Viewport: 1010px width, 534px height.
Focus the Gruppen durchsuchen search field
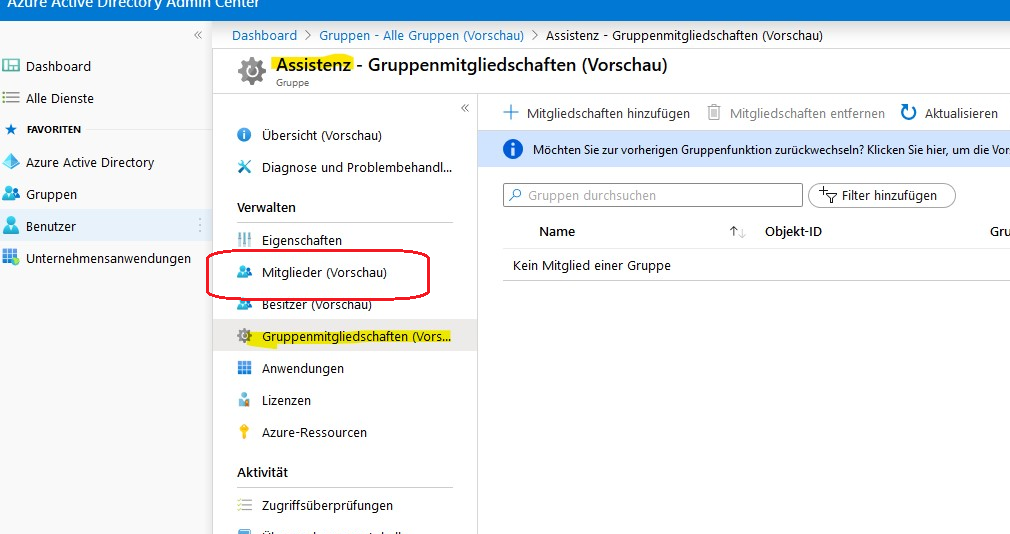click(653, 195)
